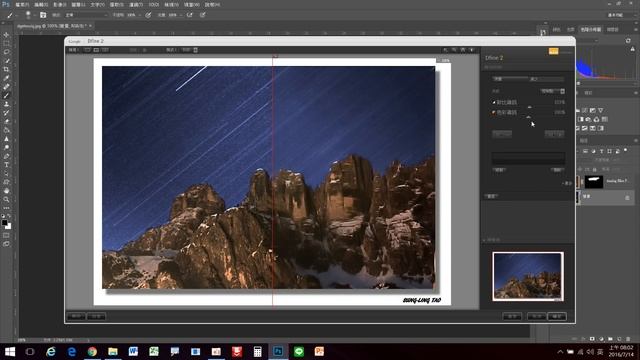Switch to the Histogram panel tab

point(591,29)
